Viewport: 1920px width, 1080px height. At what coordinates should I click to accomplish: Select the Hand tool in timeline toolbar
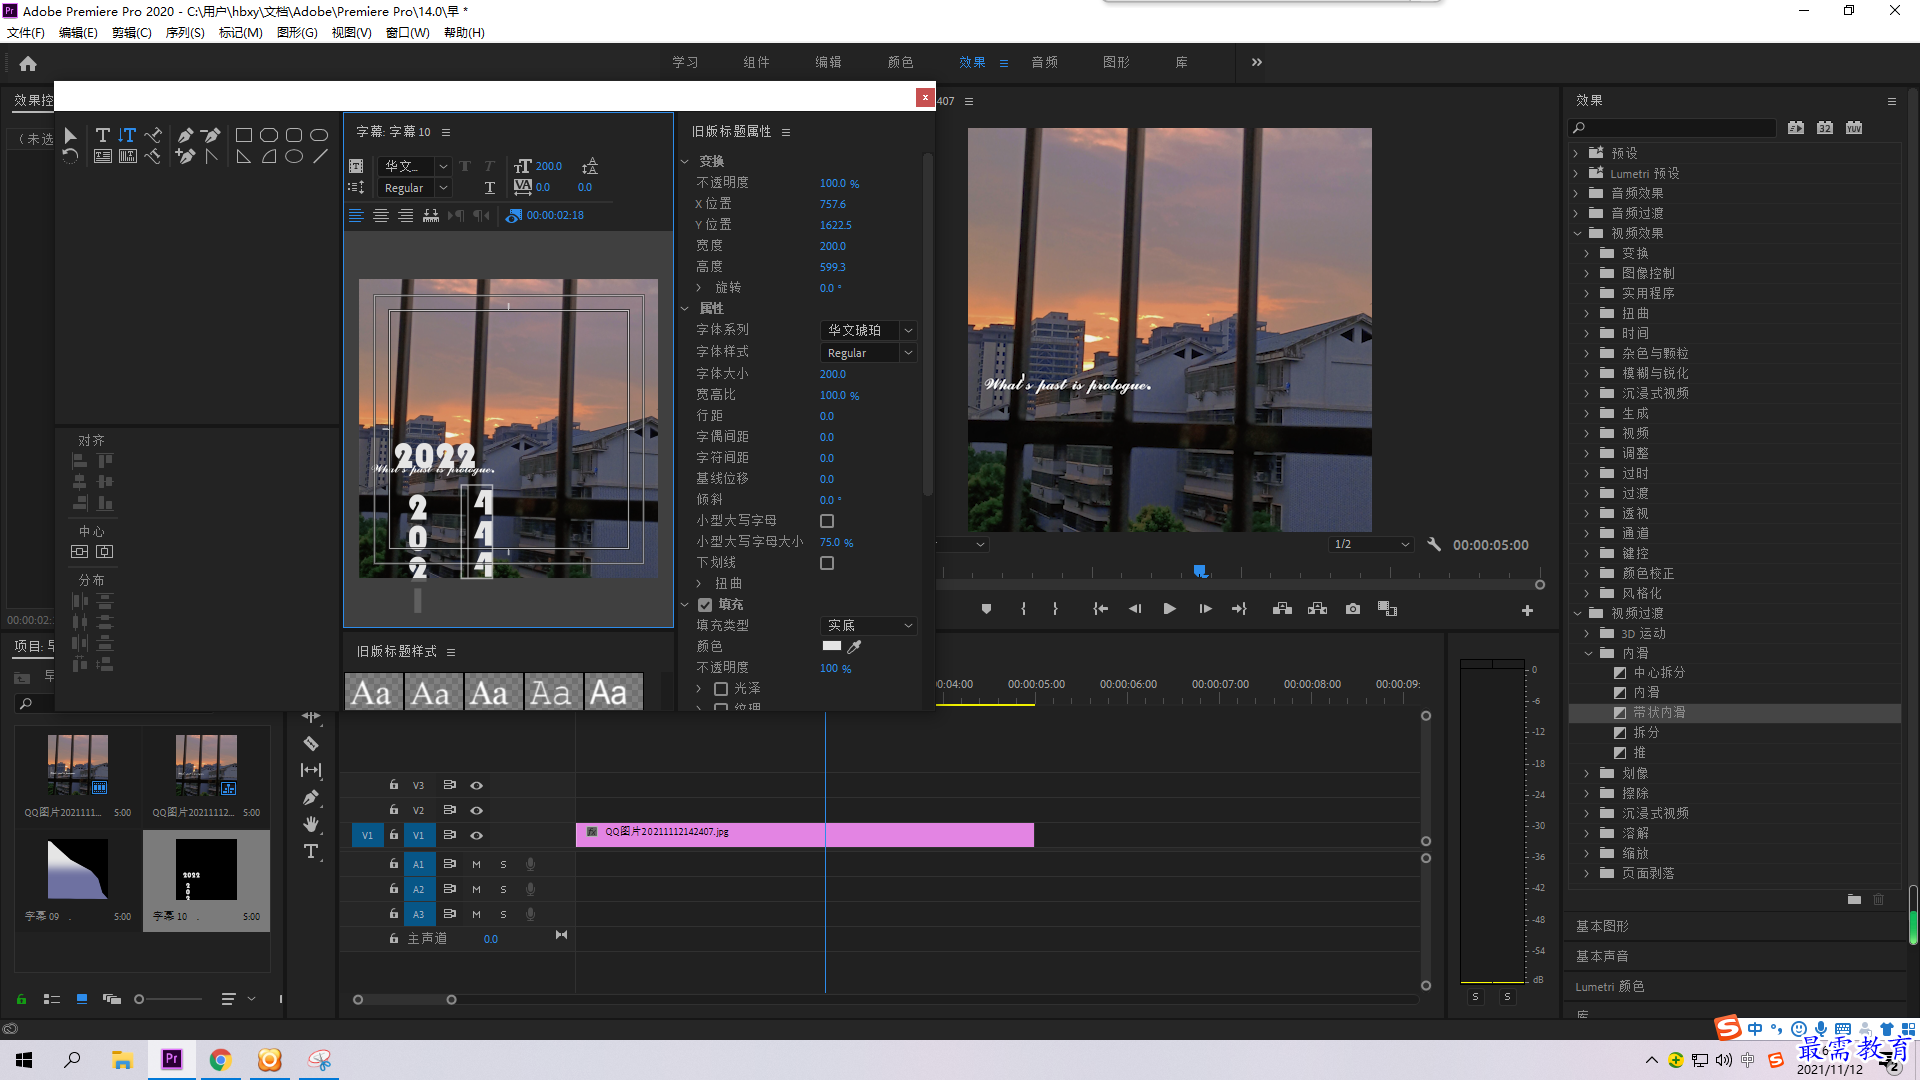[x=311, y=824]
